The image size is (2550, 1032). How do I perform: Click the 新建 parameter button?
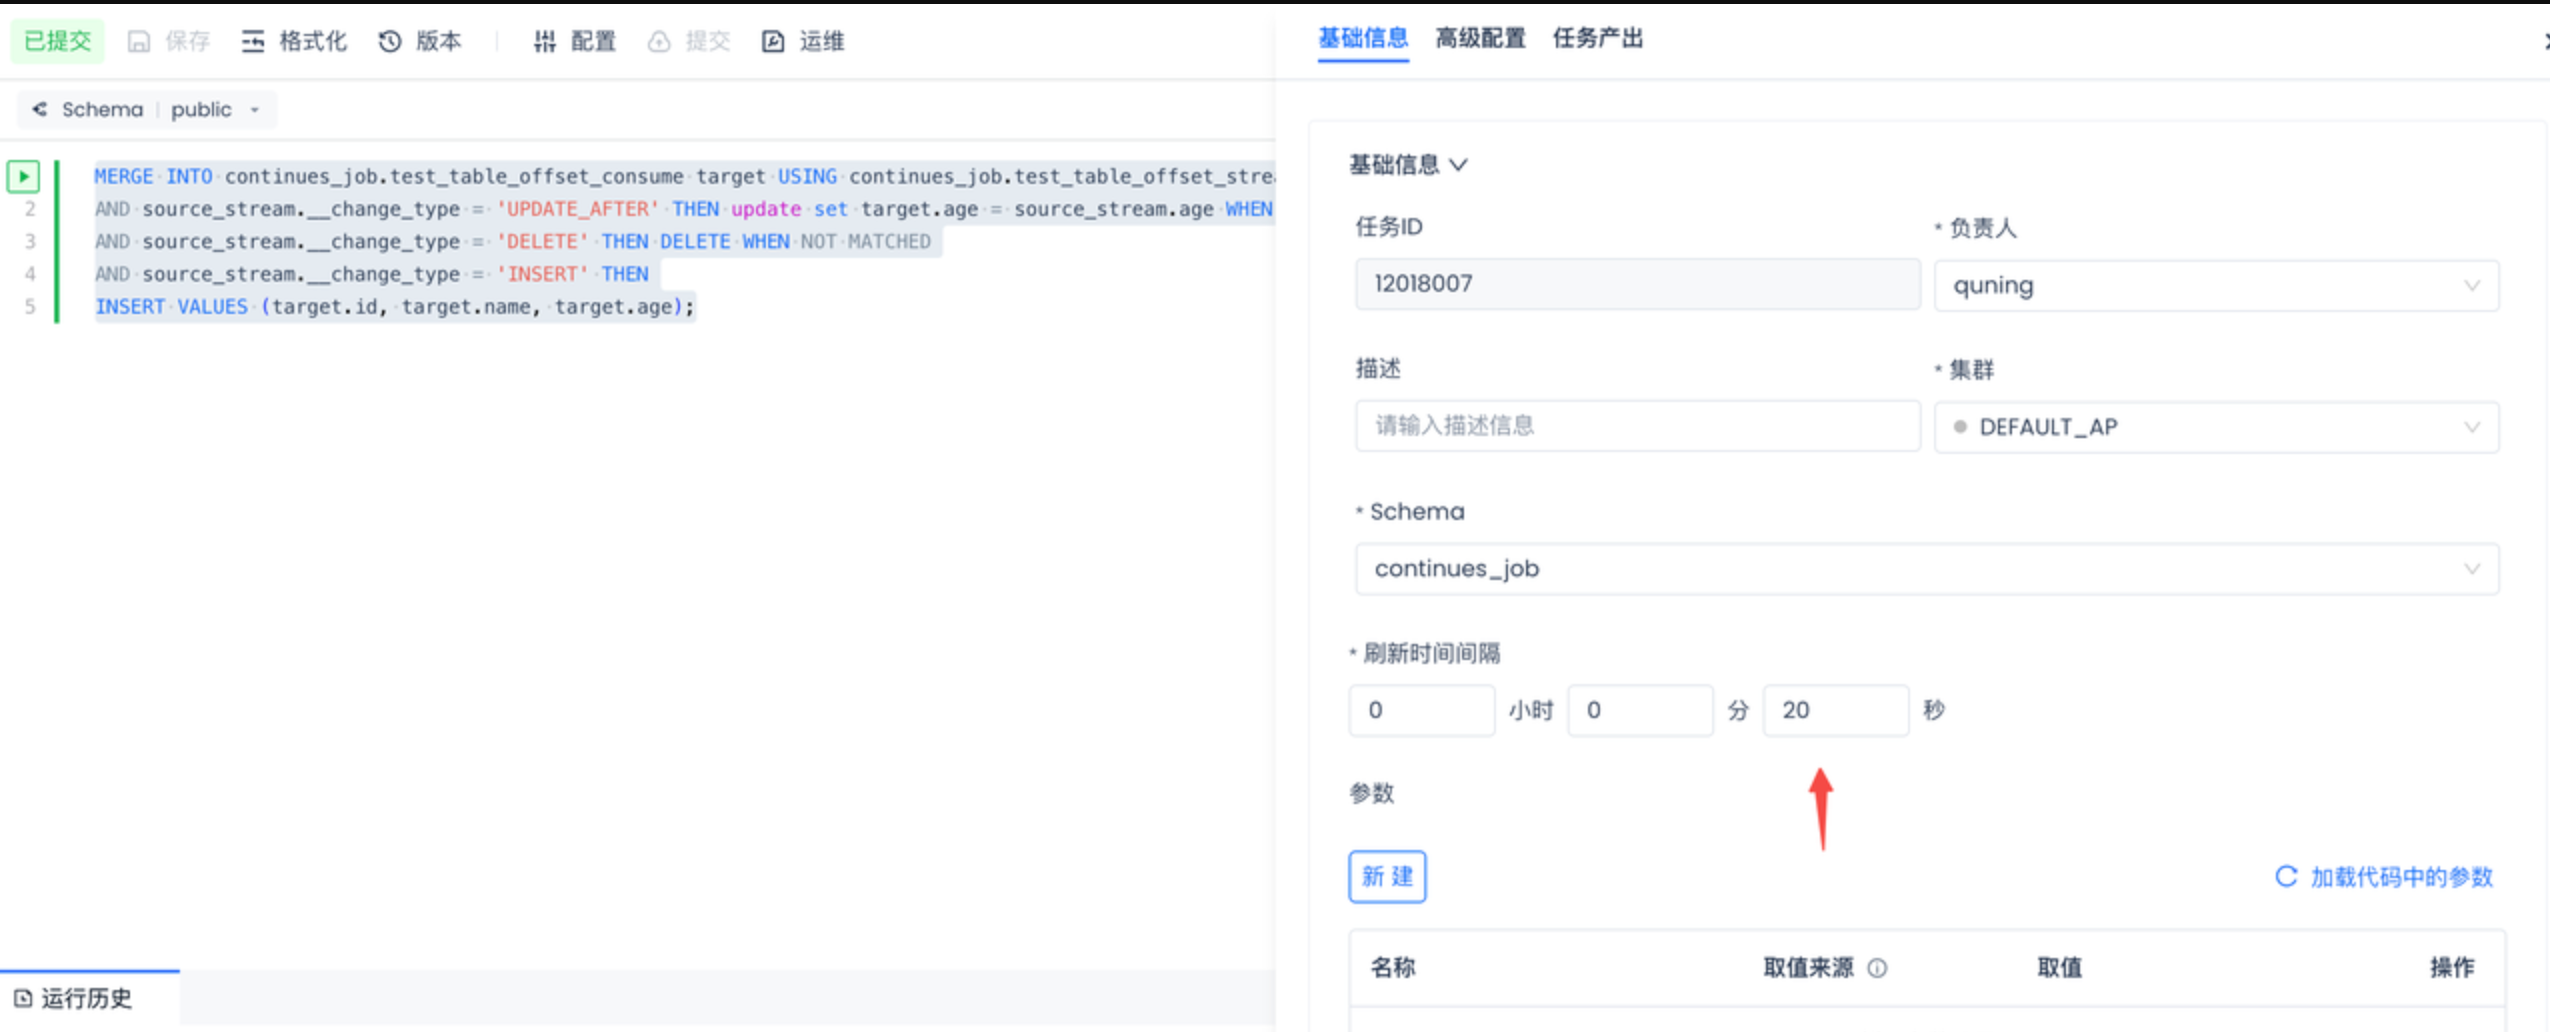pos(1387,877)
